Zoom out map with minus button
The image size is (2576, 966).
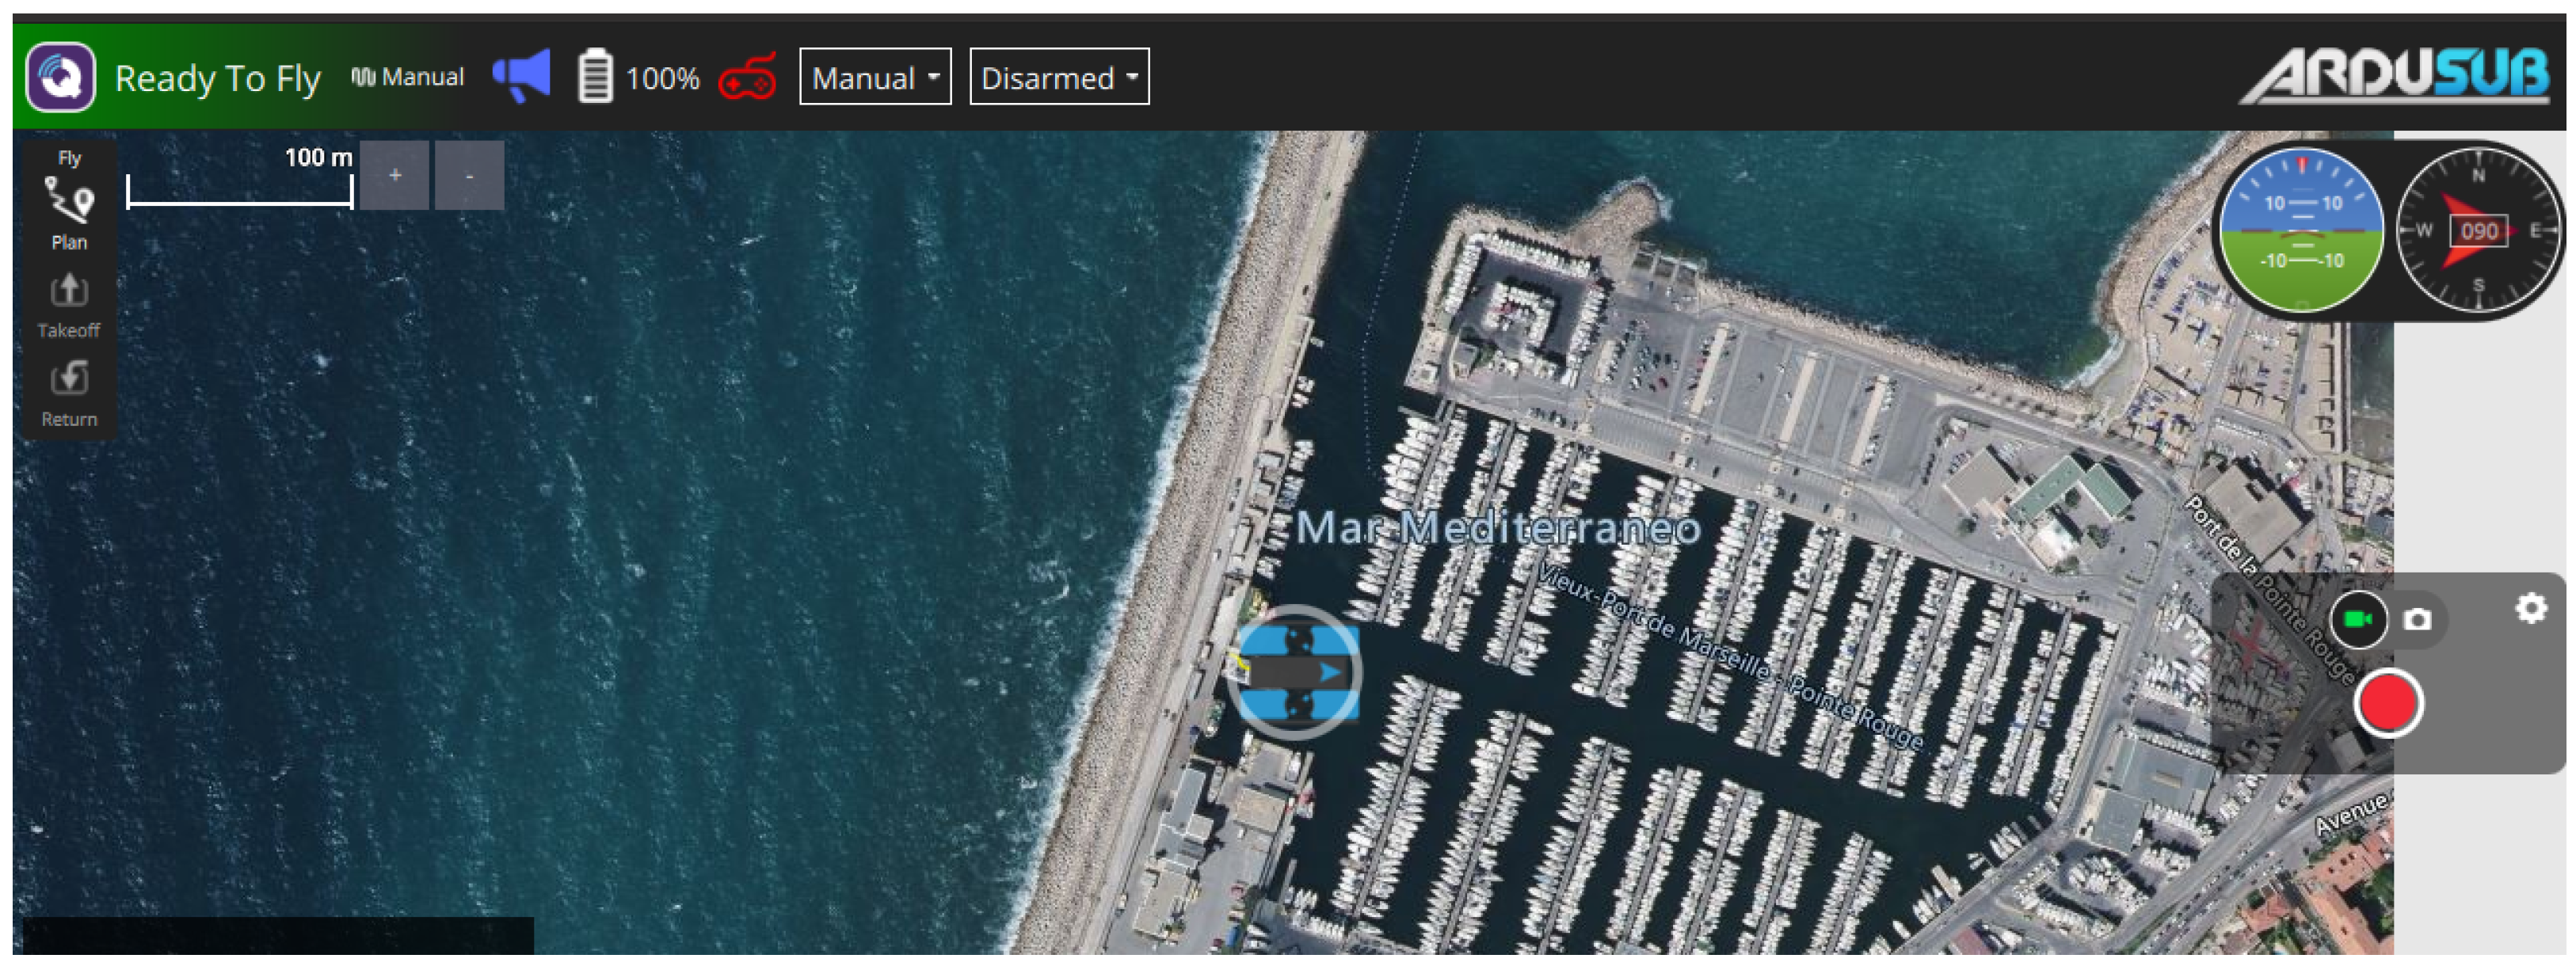[469, 176]
